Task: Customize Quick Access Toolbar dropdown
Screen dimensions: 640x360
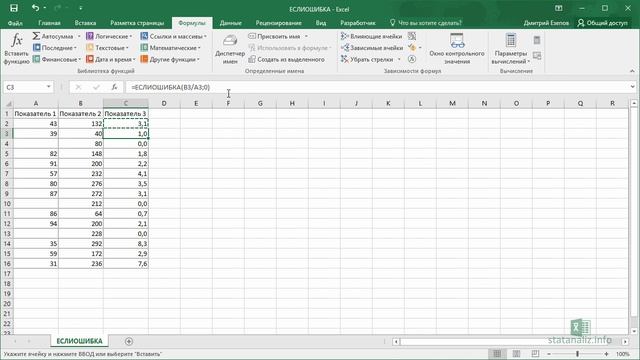Action: (x=81, y=8)
